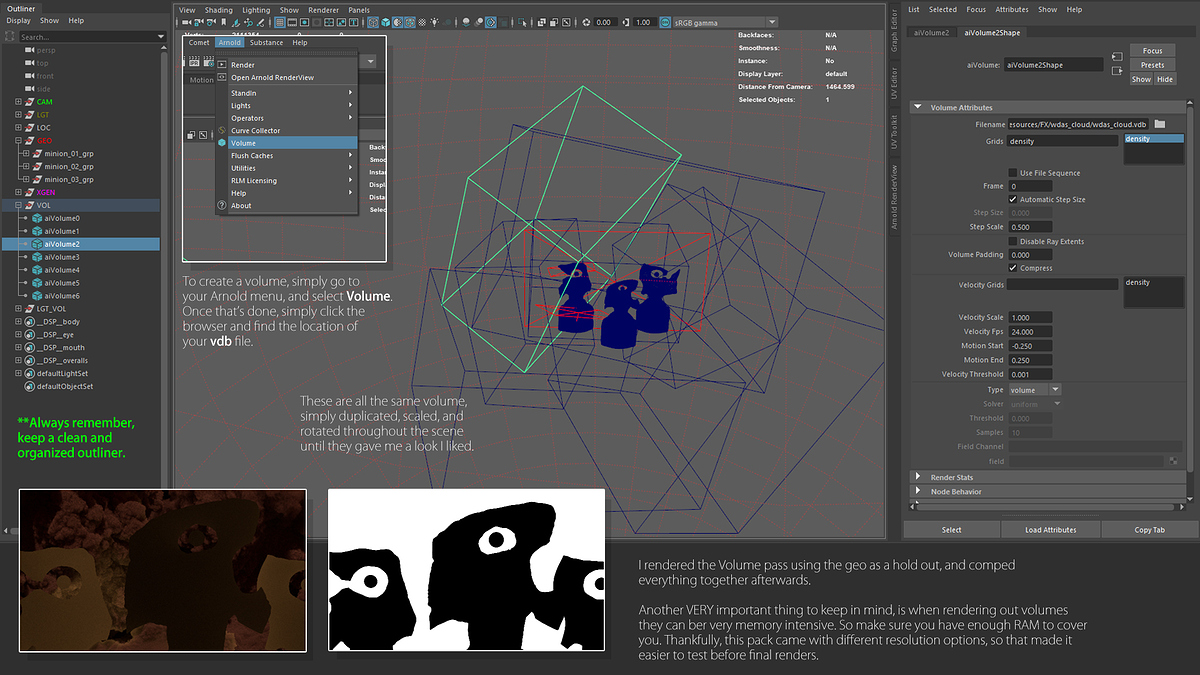Click the input connection icon beside aiVolume field
The image size is (1200, 675).
pos(1117,57)
